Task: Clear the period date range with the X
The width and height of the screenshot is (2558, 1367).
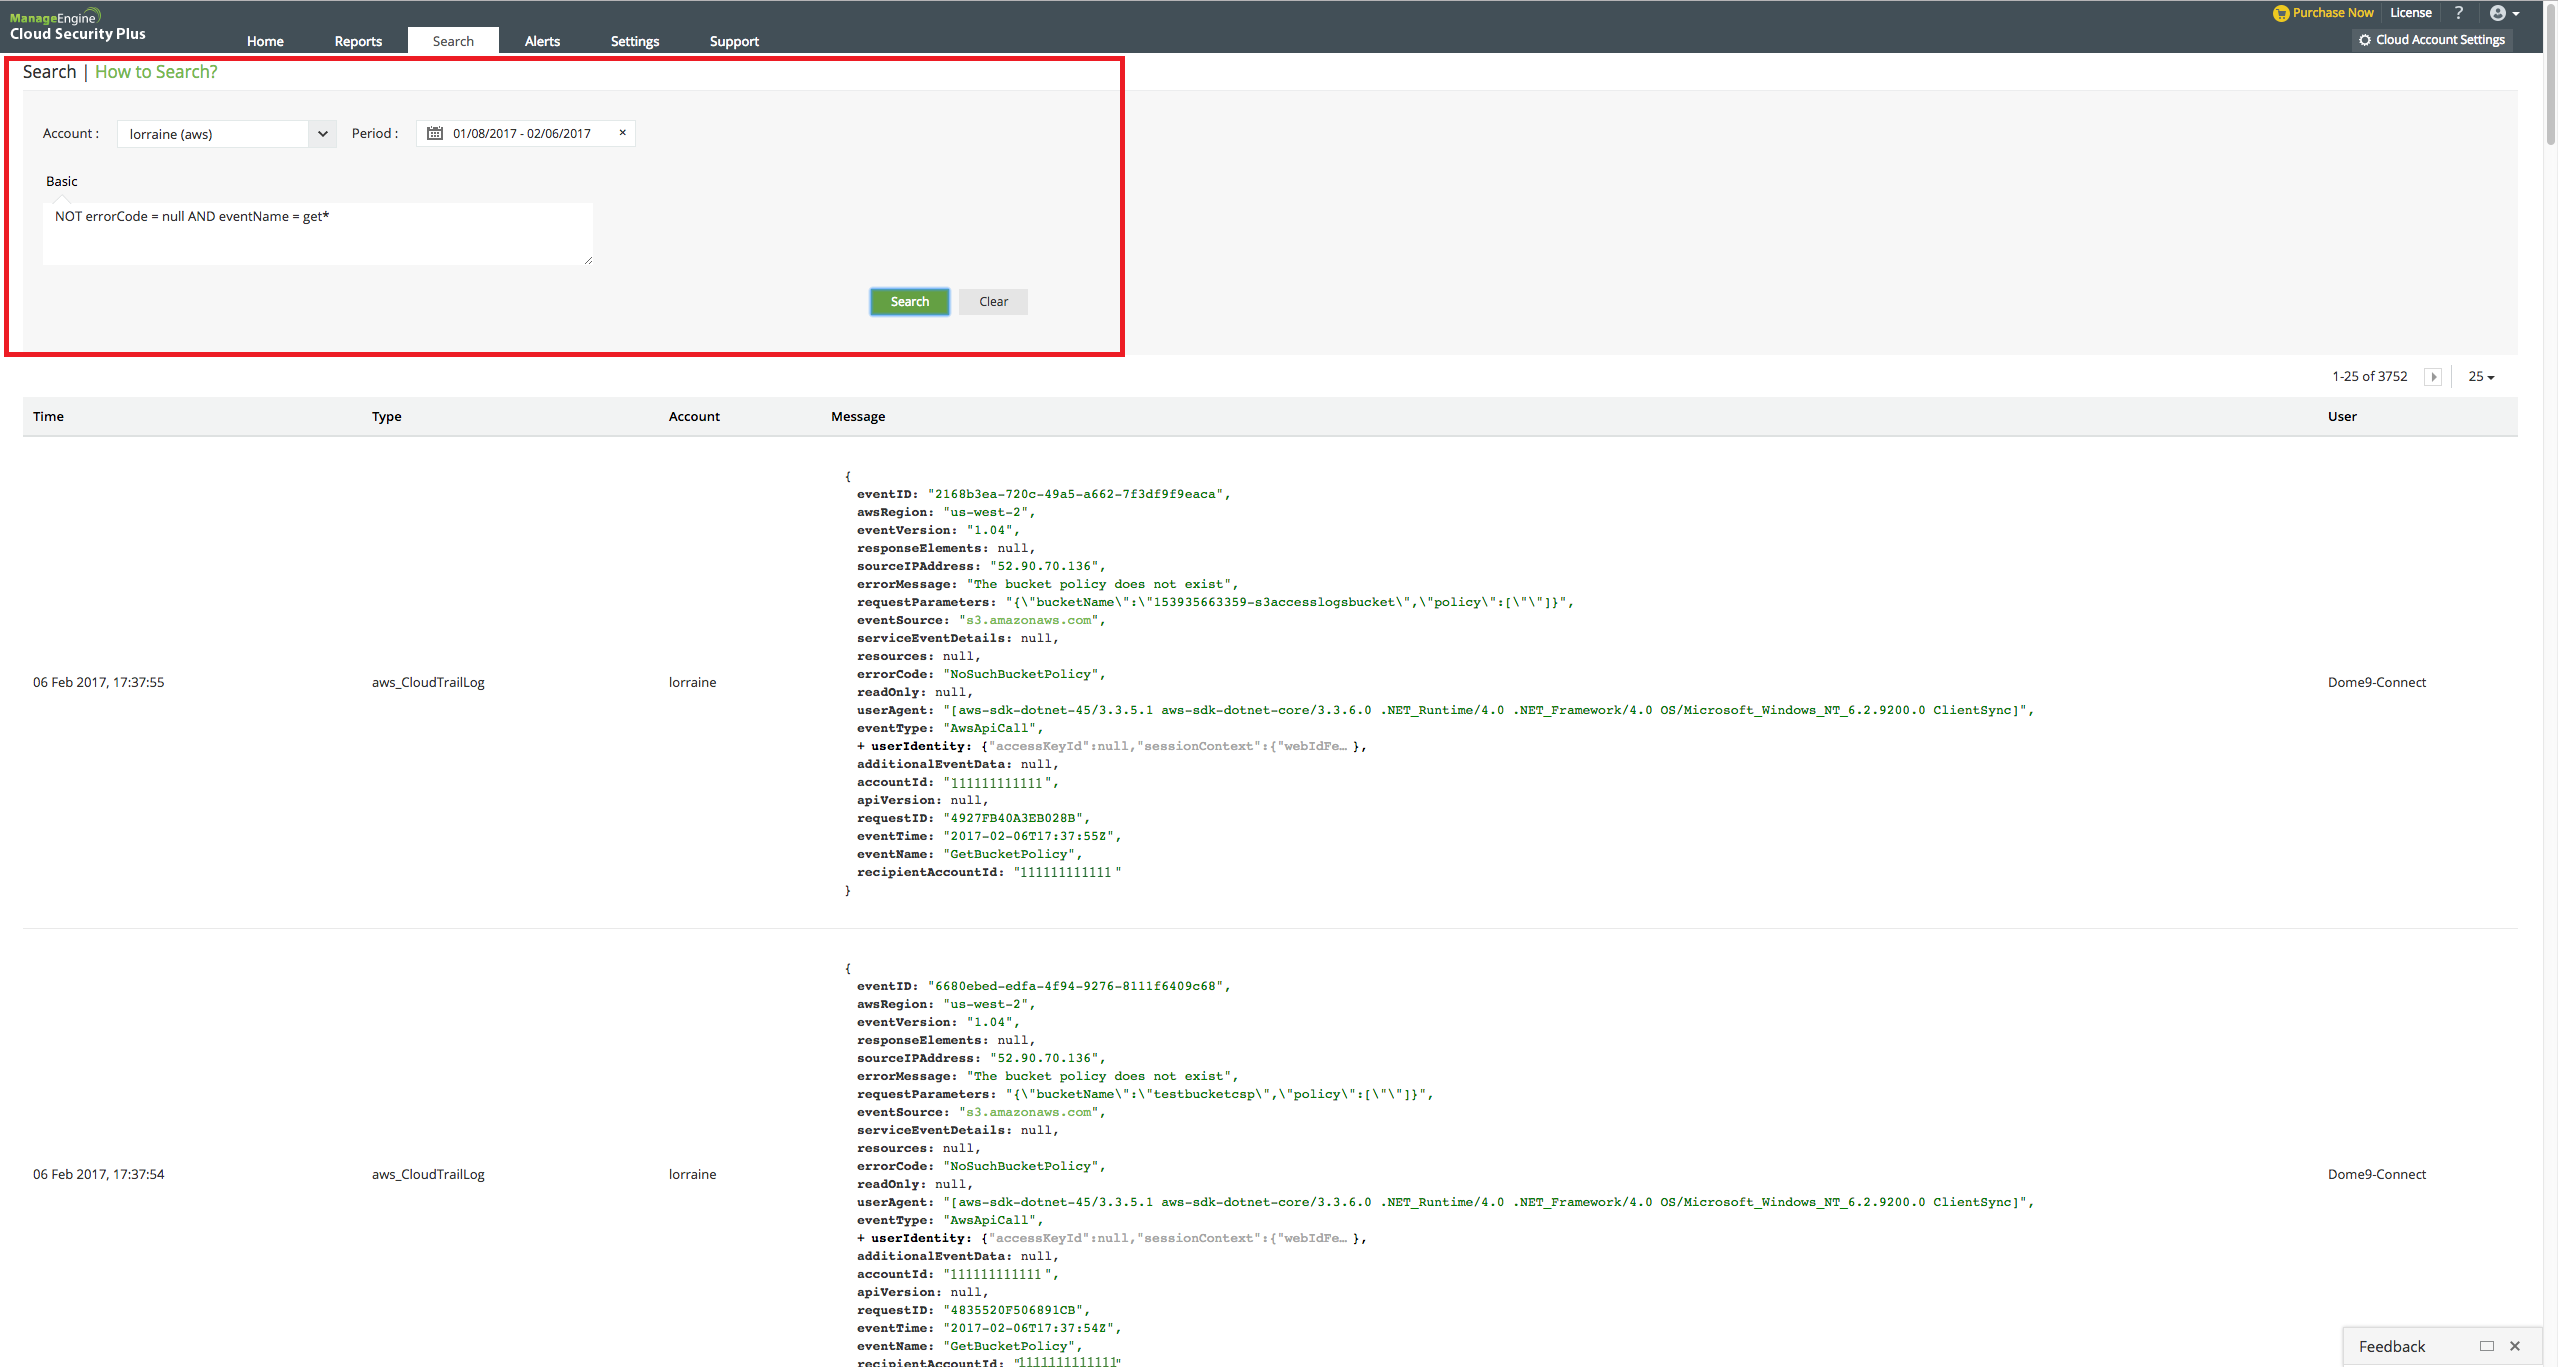Action: (622, 132)
